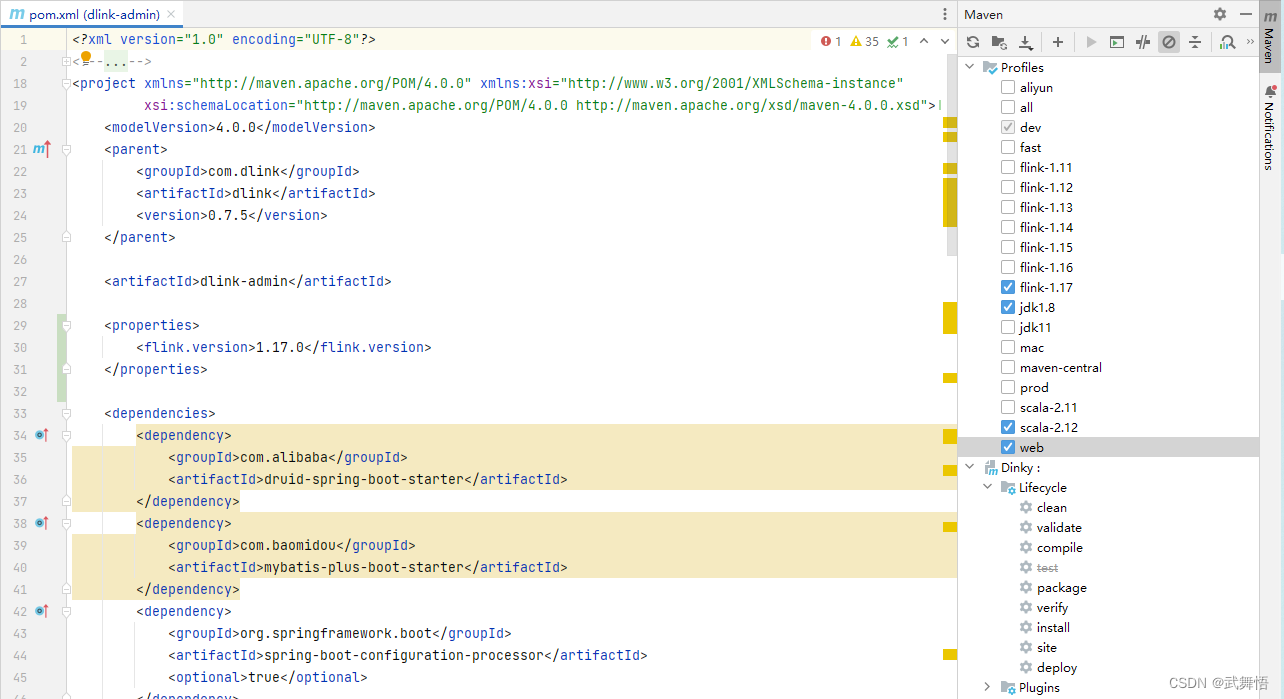Disable the jdk1.8 profile checkbox
Image resolution: width=1284 pixels, height=699 pixels.
(1008, 307)
